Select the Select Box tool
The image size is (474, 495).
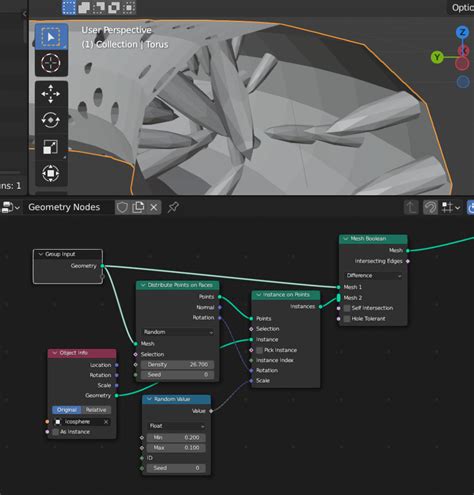tap(51, 37)
